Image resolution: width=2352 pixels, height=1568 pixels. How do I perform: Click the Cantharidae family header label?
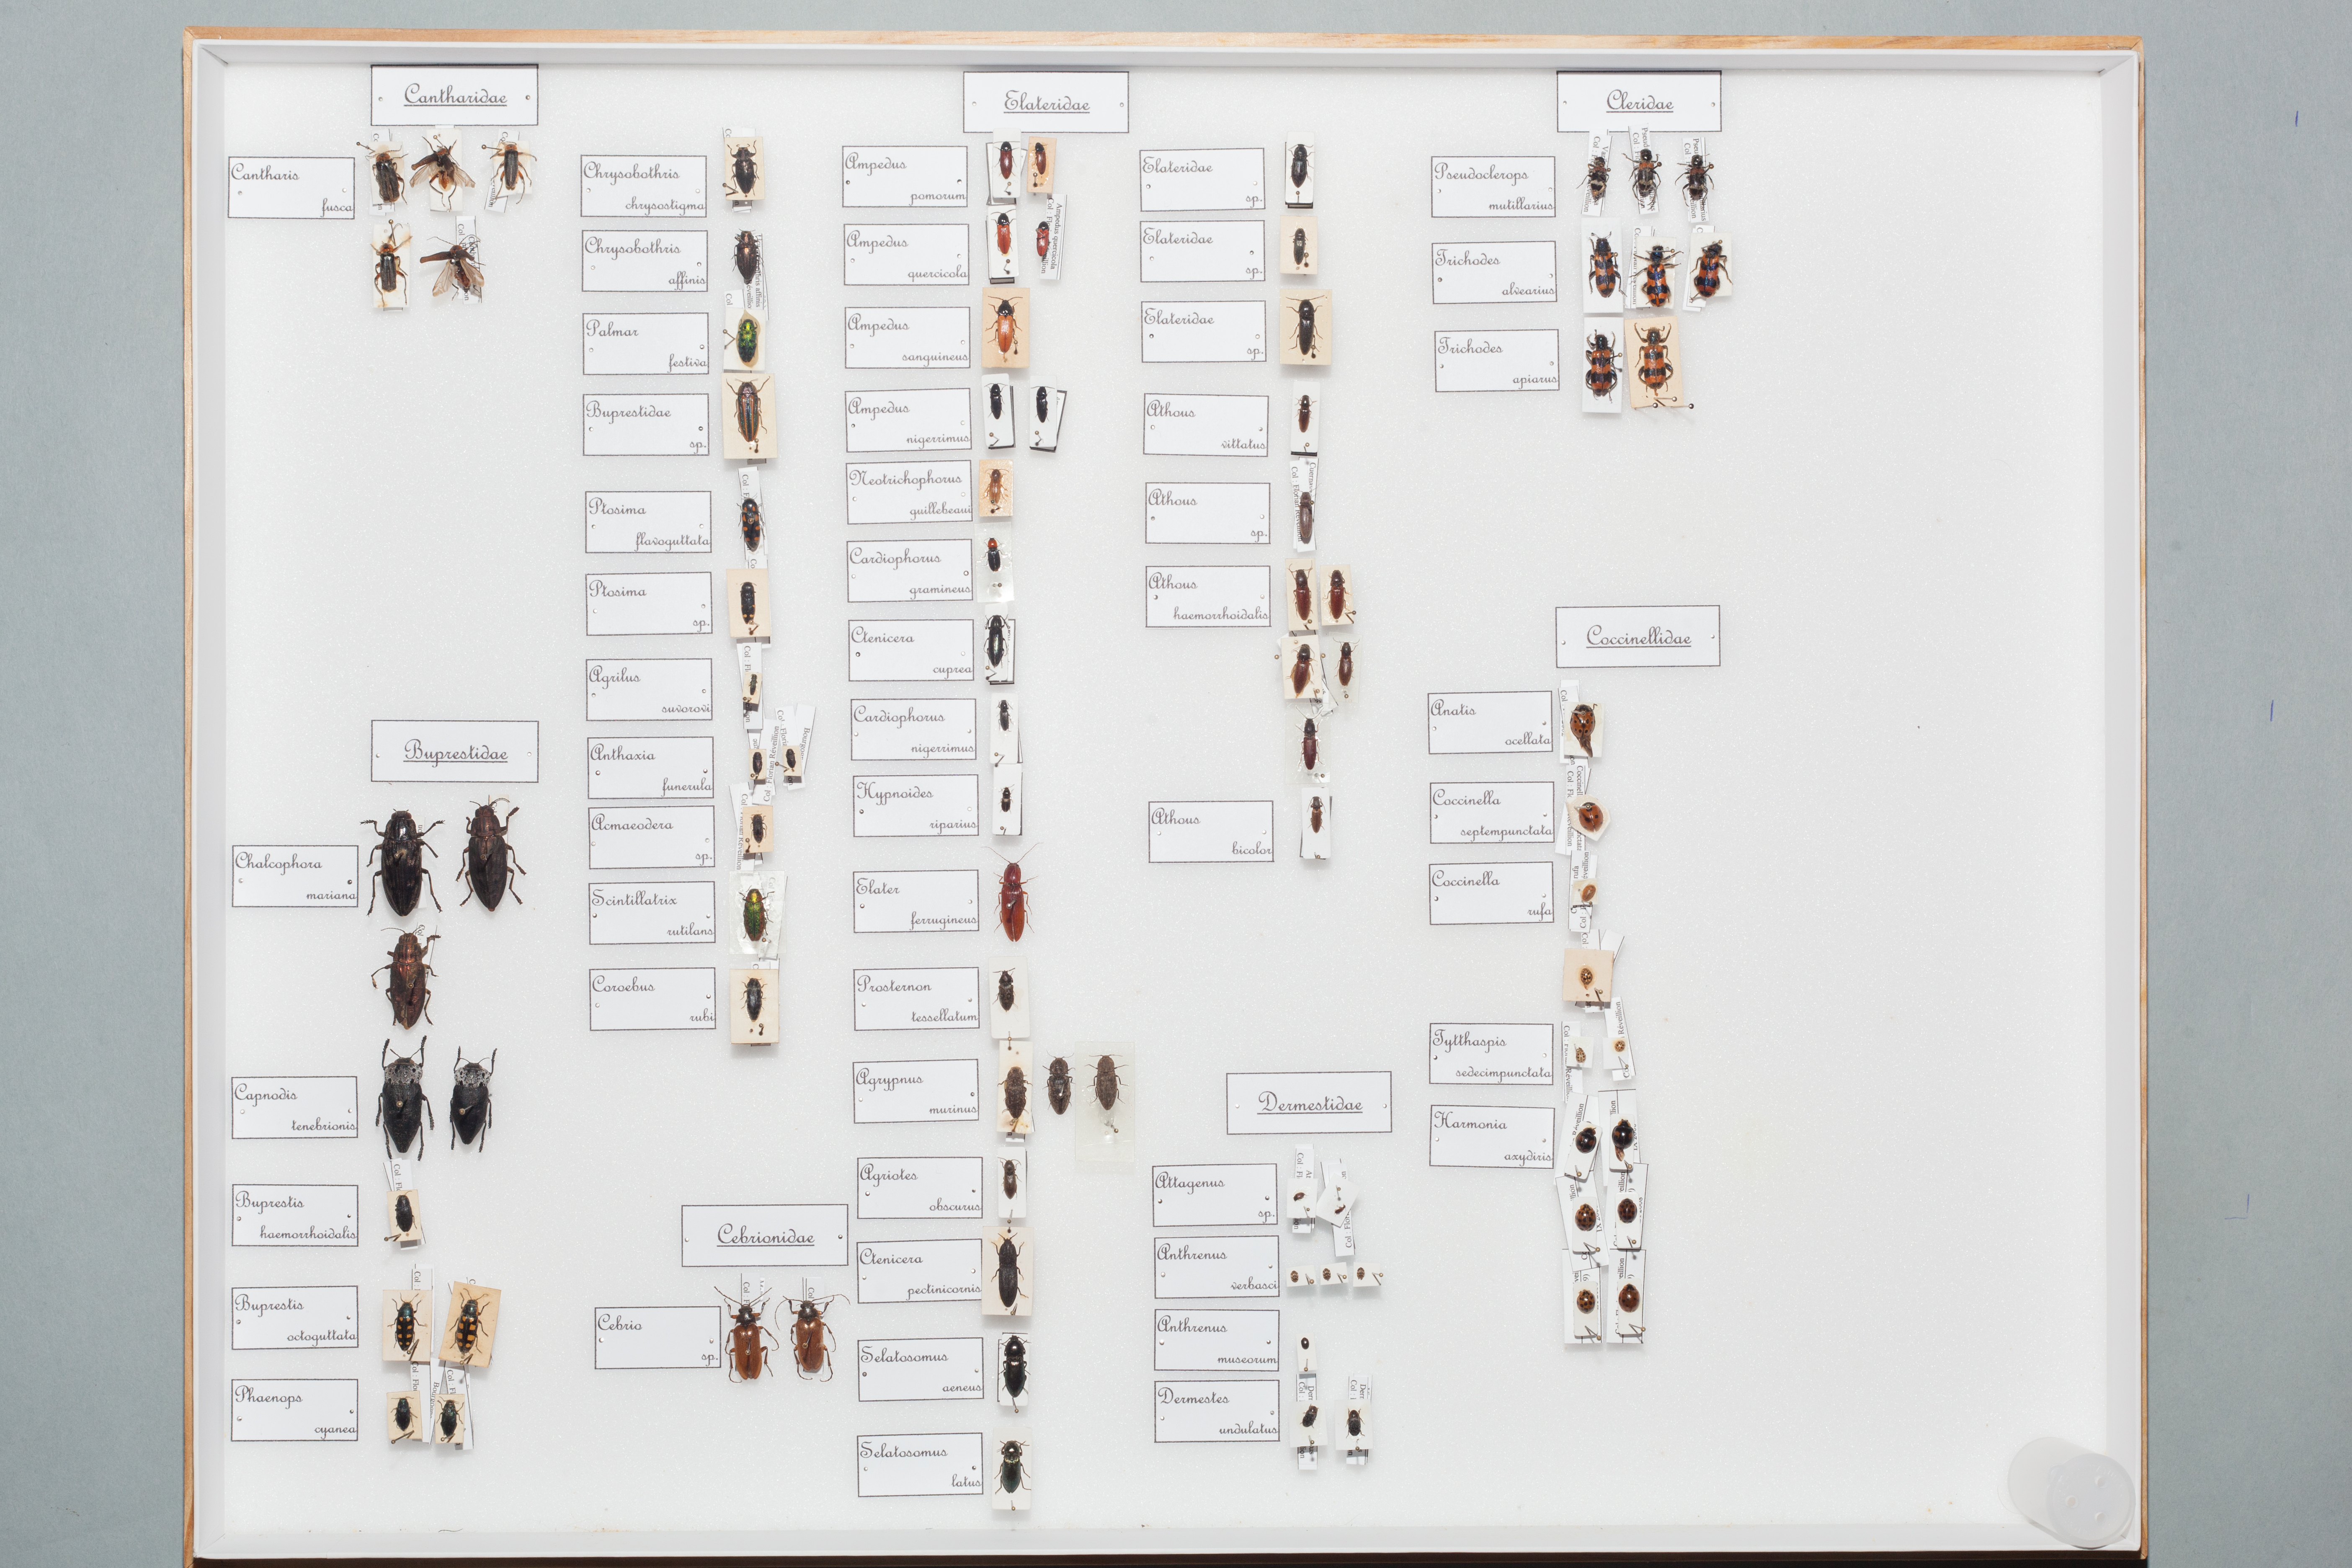[x=454, y=96]
